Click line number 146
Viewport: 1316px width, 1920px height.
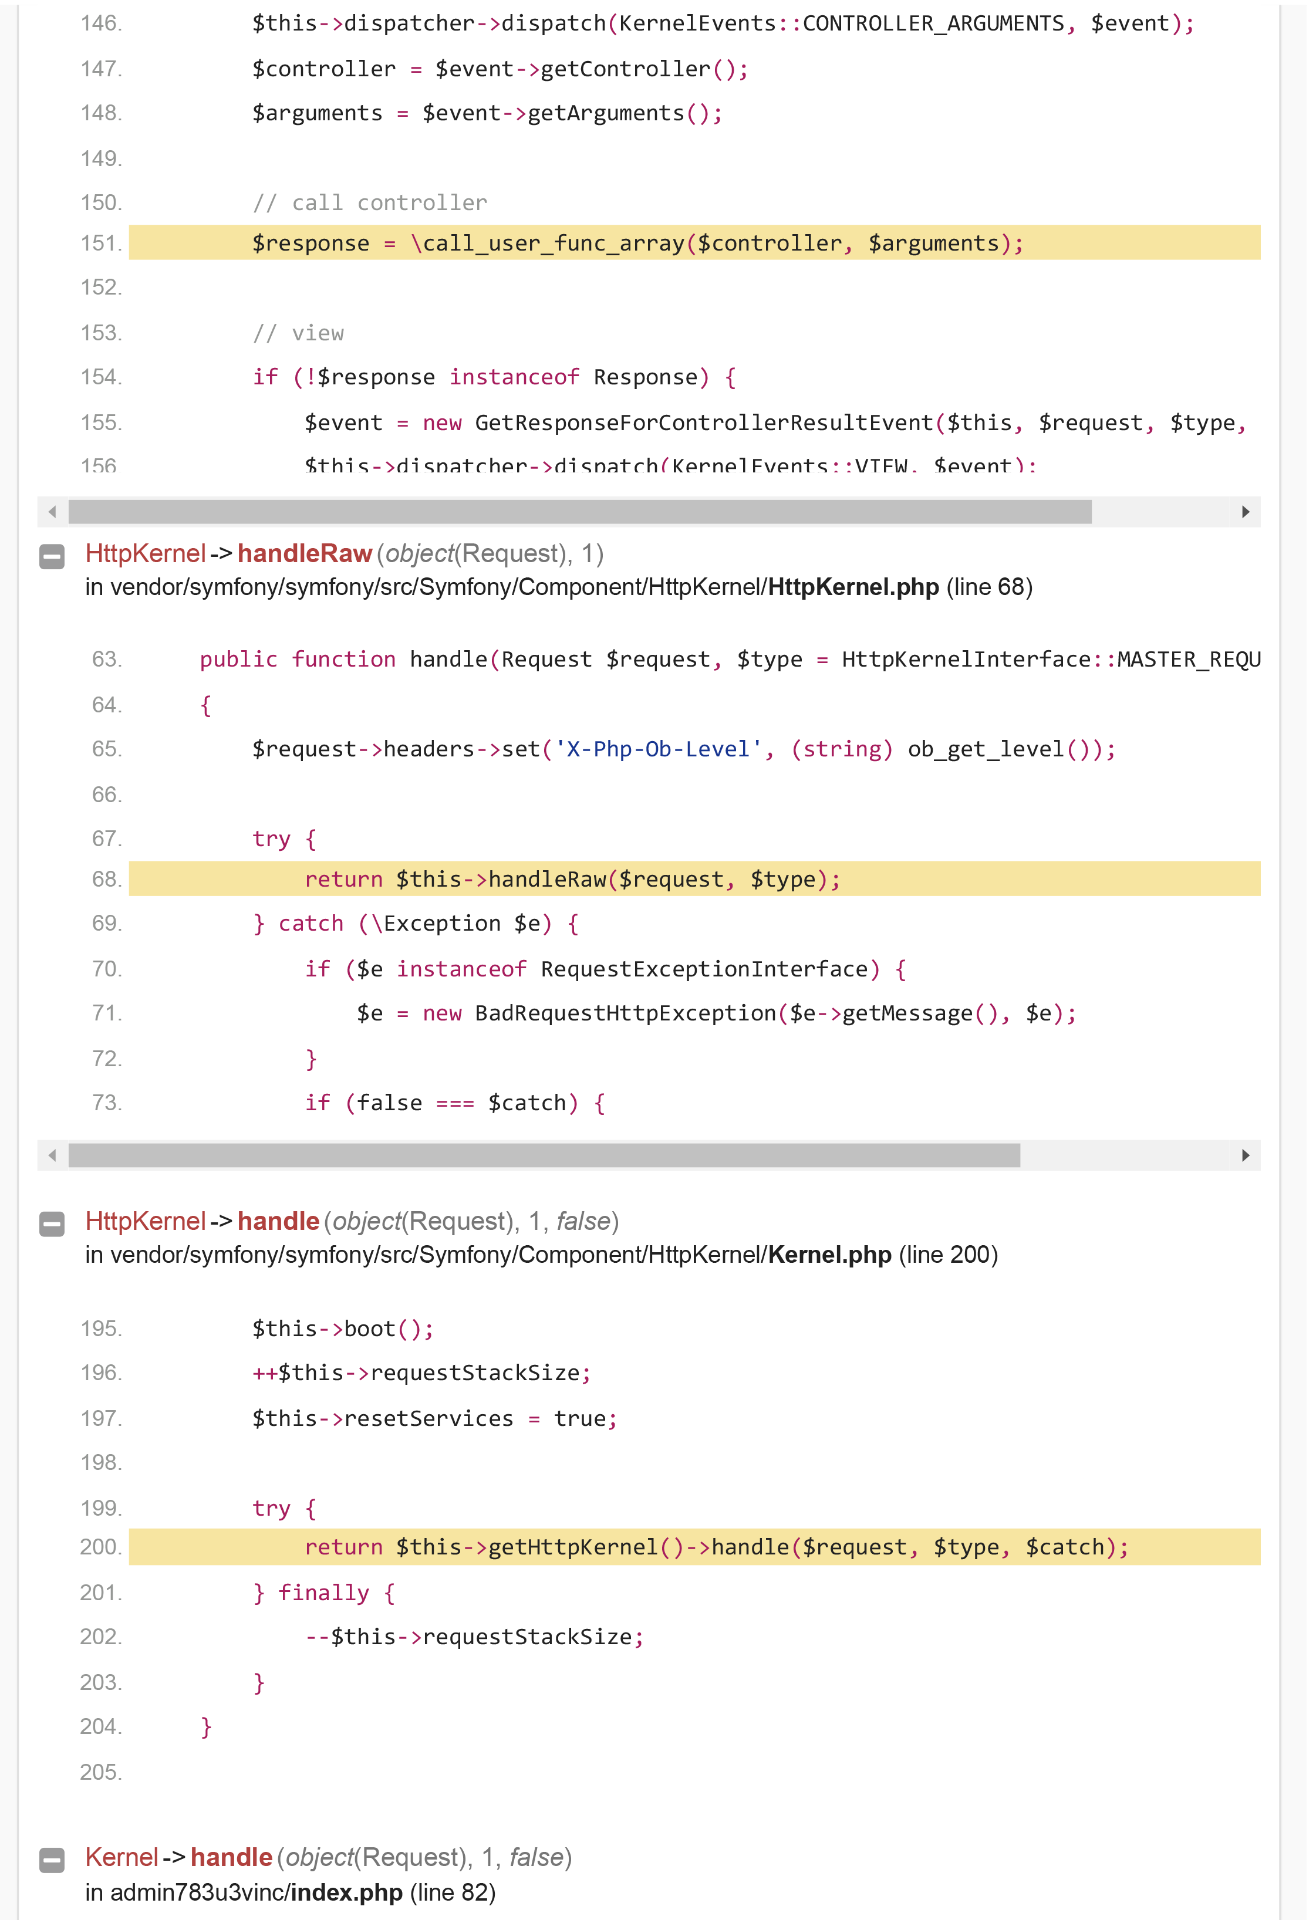[x=101, y=23]
